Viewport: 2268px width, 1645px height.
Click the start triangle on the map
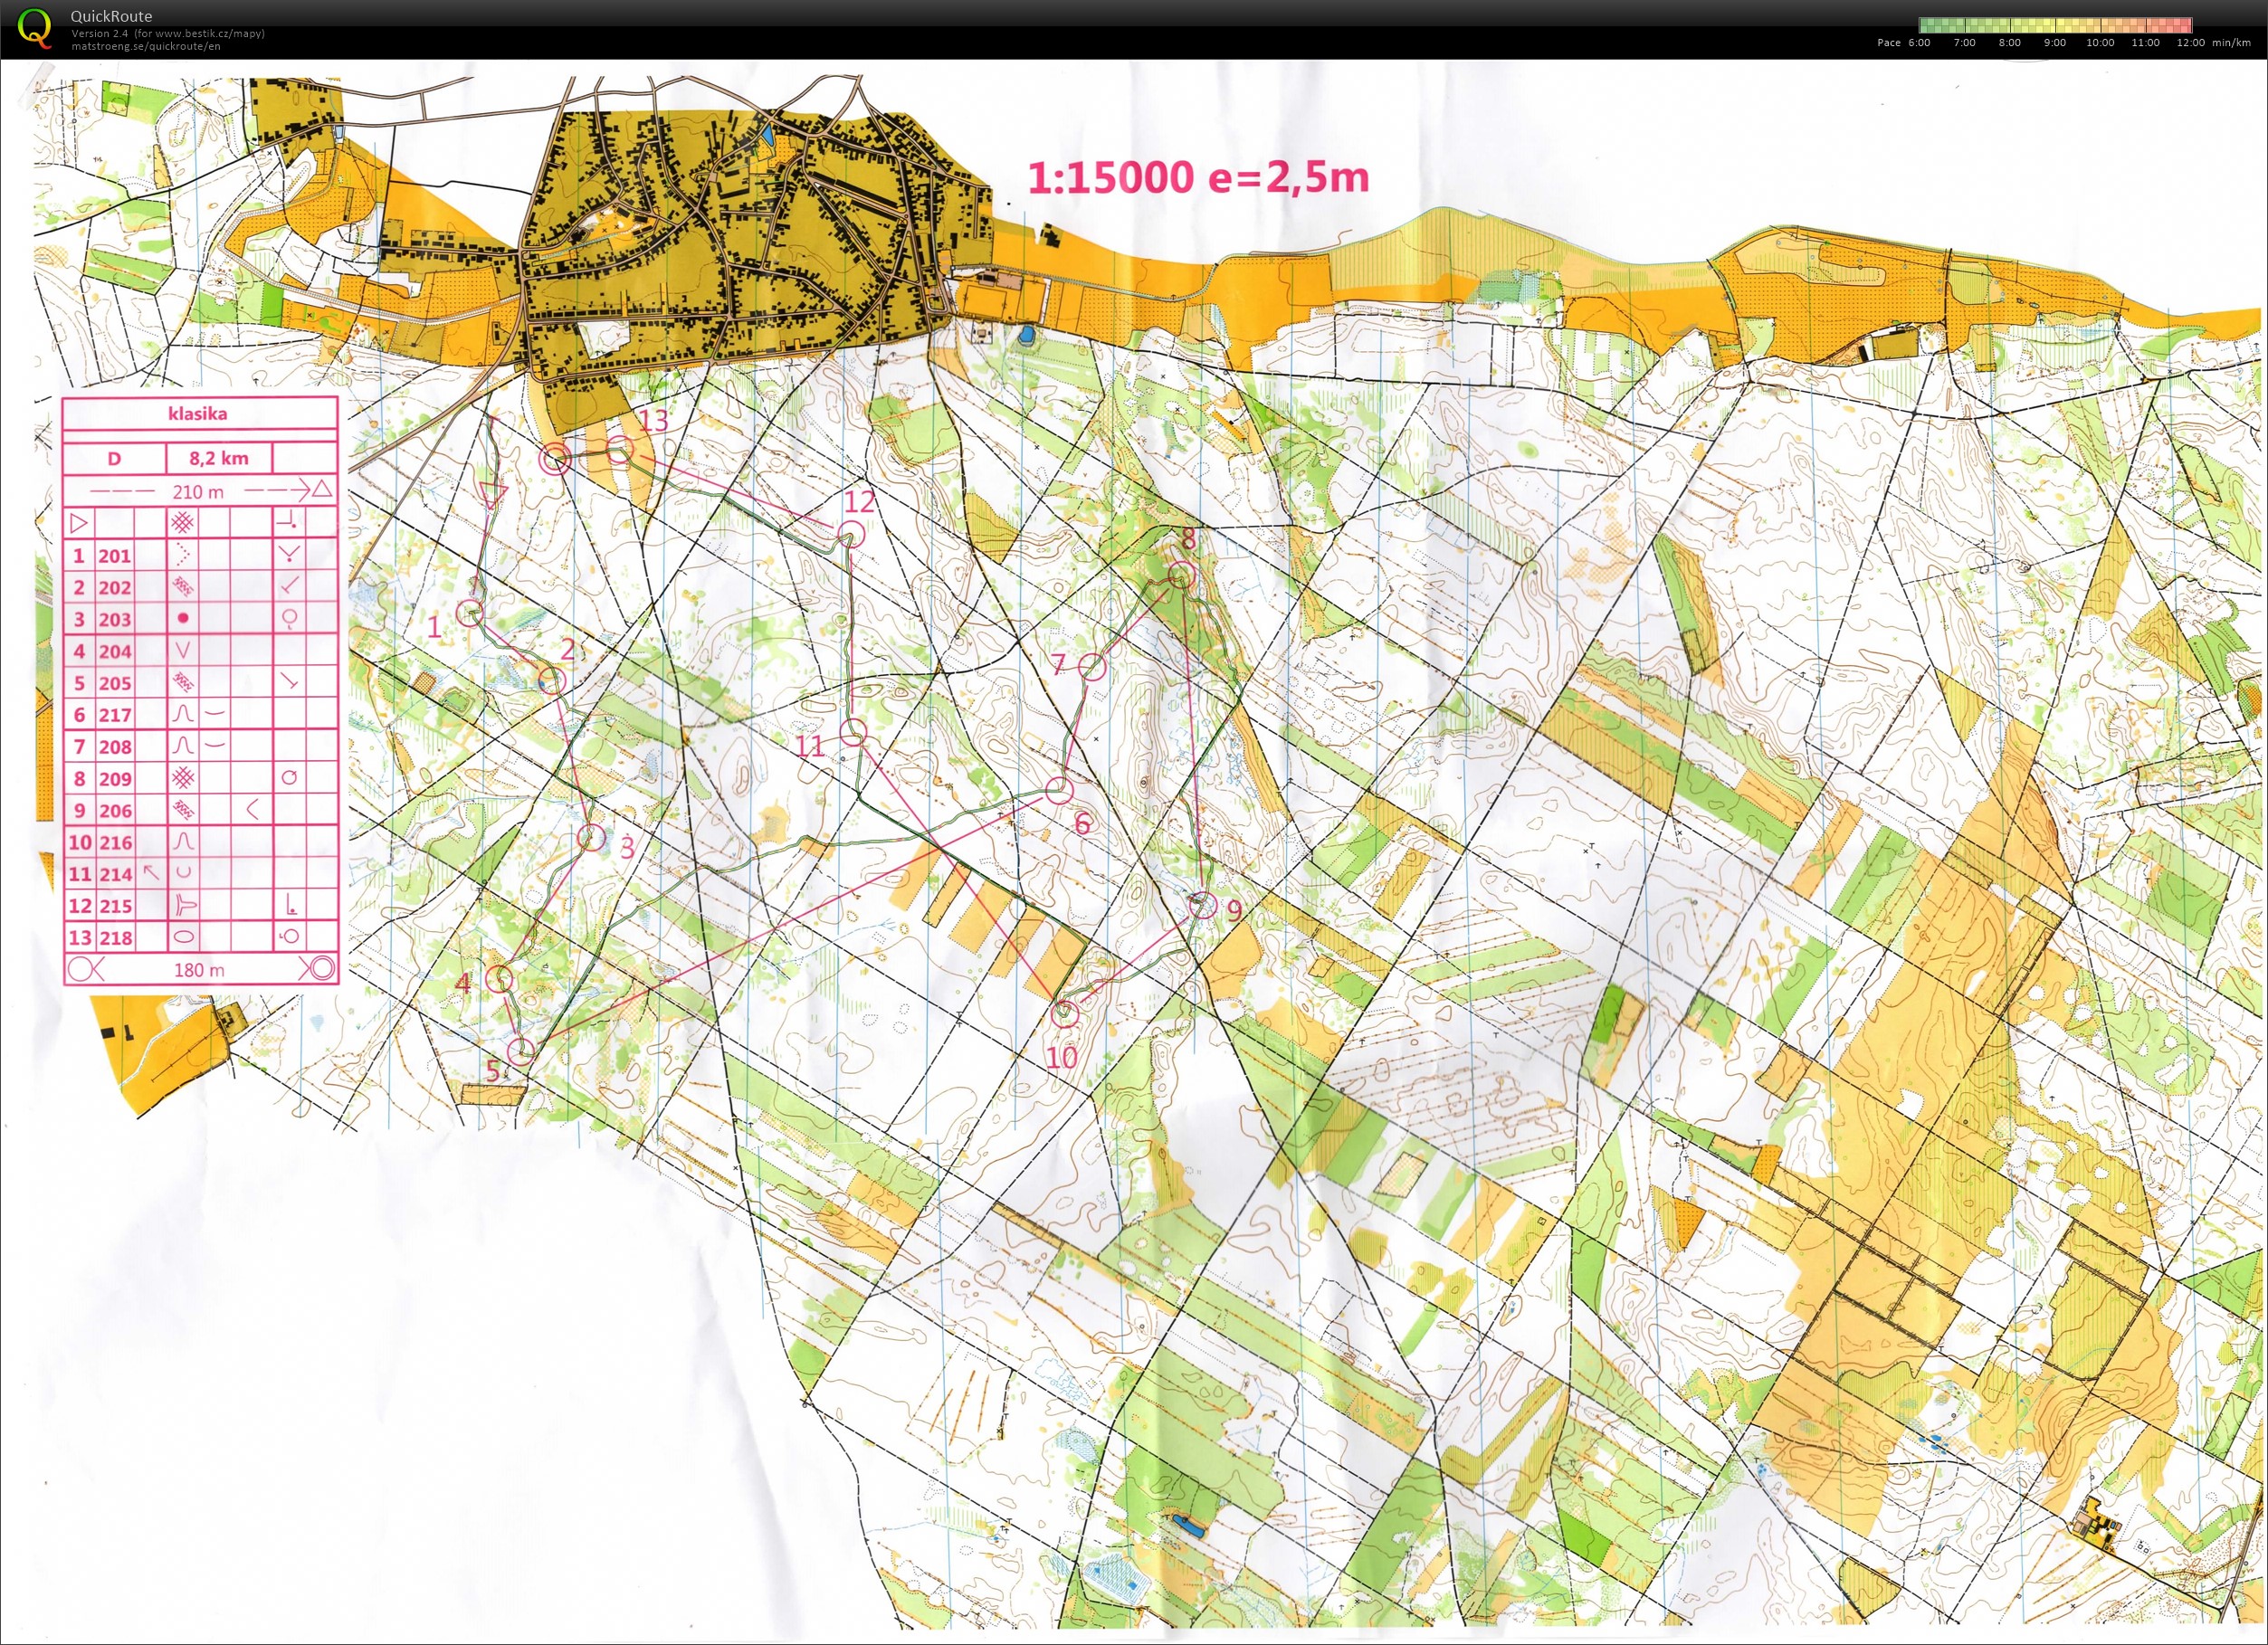[x=493, y=494]
